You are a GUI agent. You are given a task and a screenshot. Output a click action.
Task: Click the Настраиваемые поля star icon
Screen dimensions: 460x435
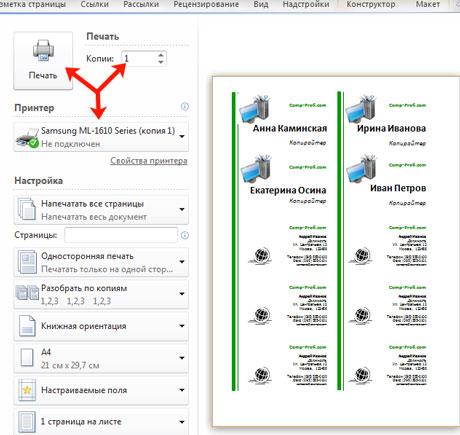pos(27,390)
